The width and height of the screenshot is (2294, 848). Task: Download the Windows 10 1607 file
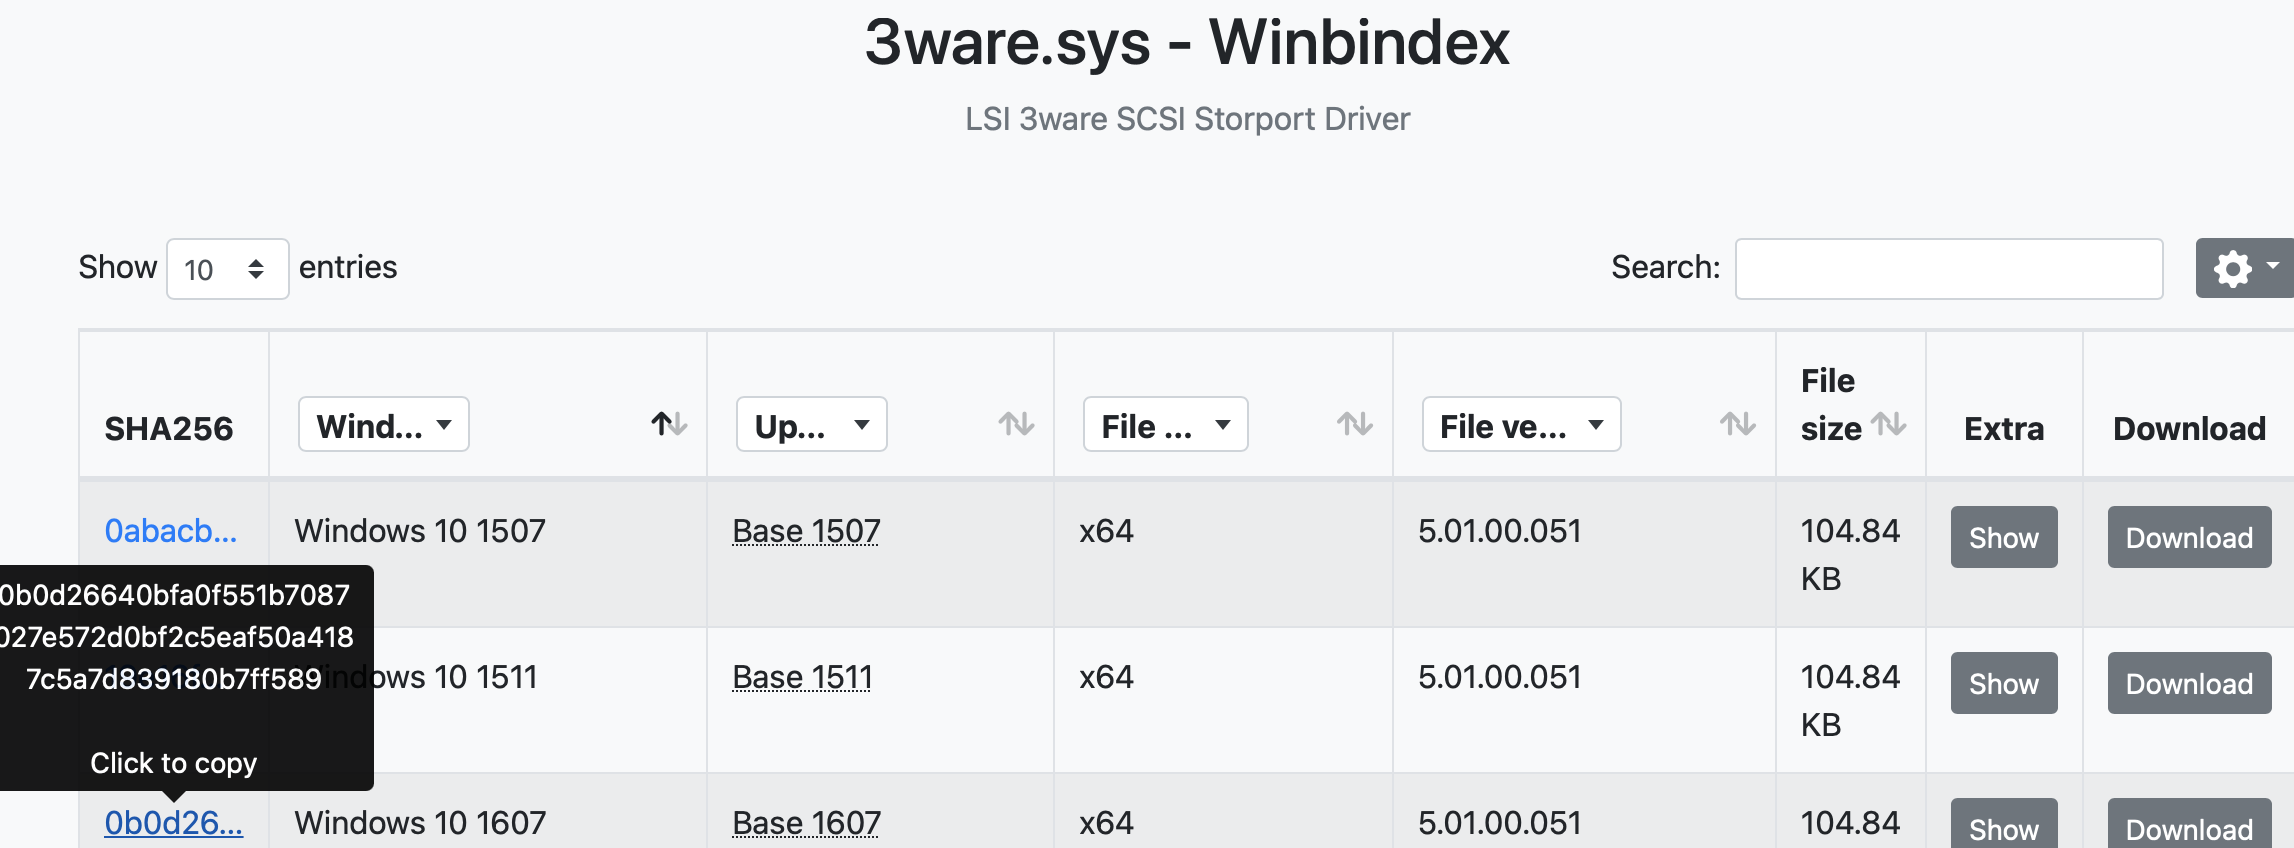pos(2190,824)
